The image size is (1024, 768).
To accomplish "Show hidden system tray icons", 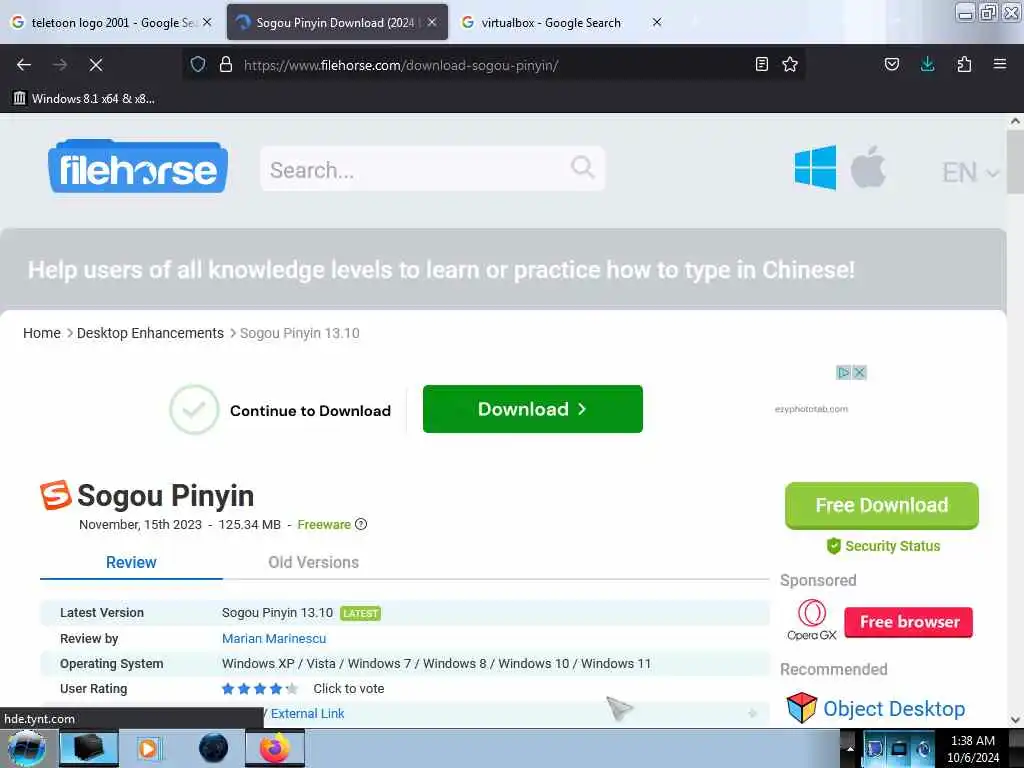I will coord(850,748).
